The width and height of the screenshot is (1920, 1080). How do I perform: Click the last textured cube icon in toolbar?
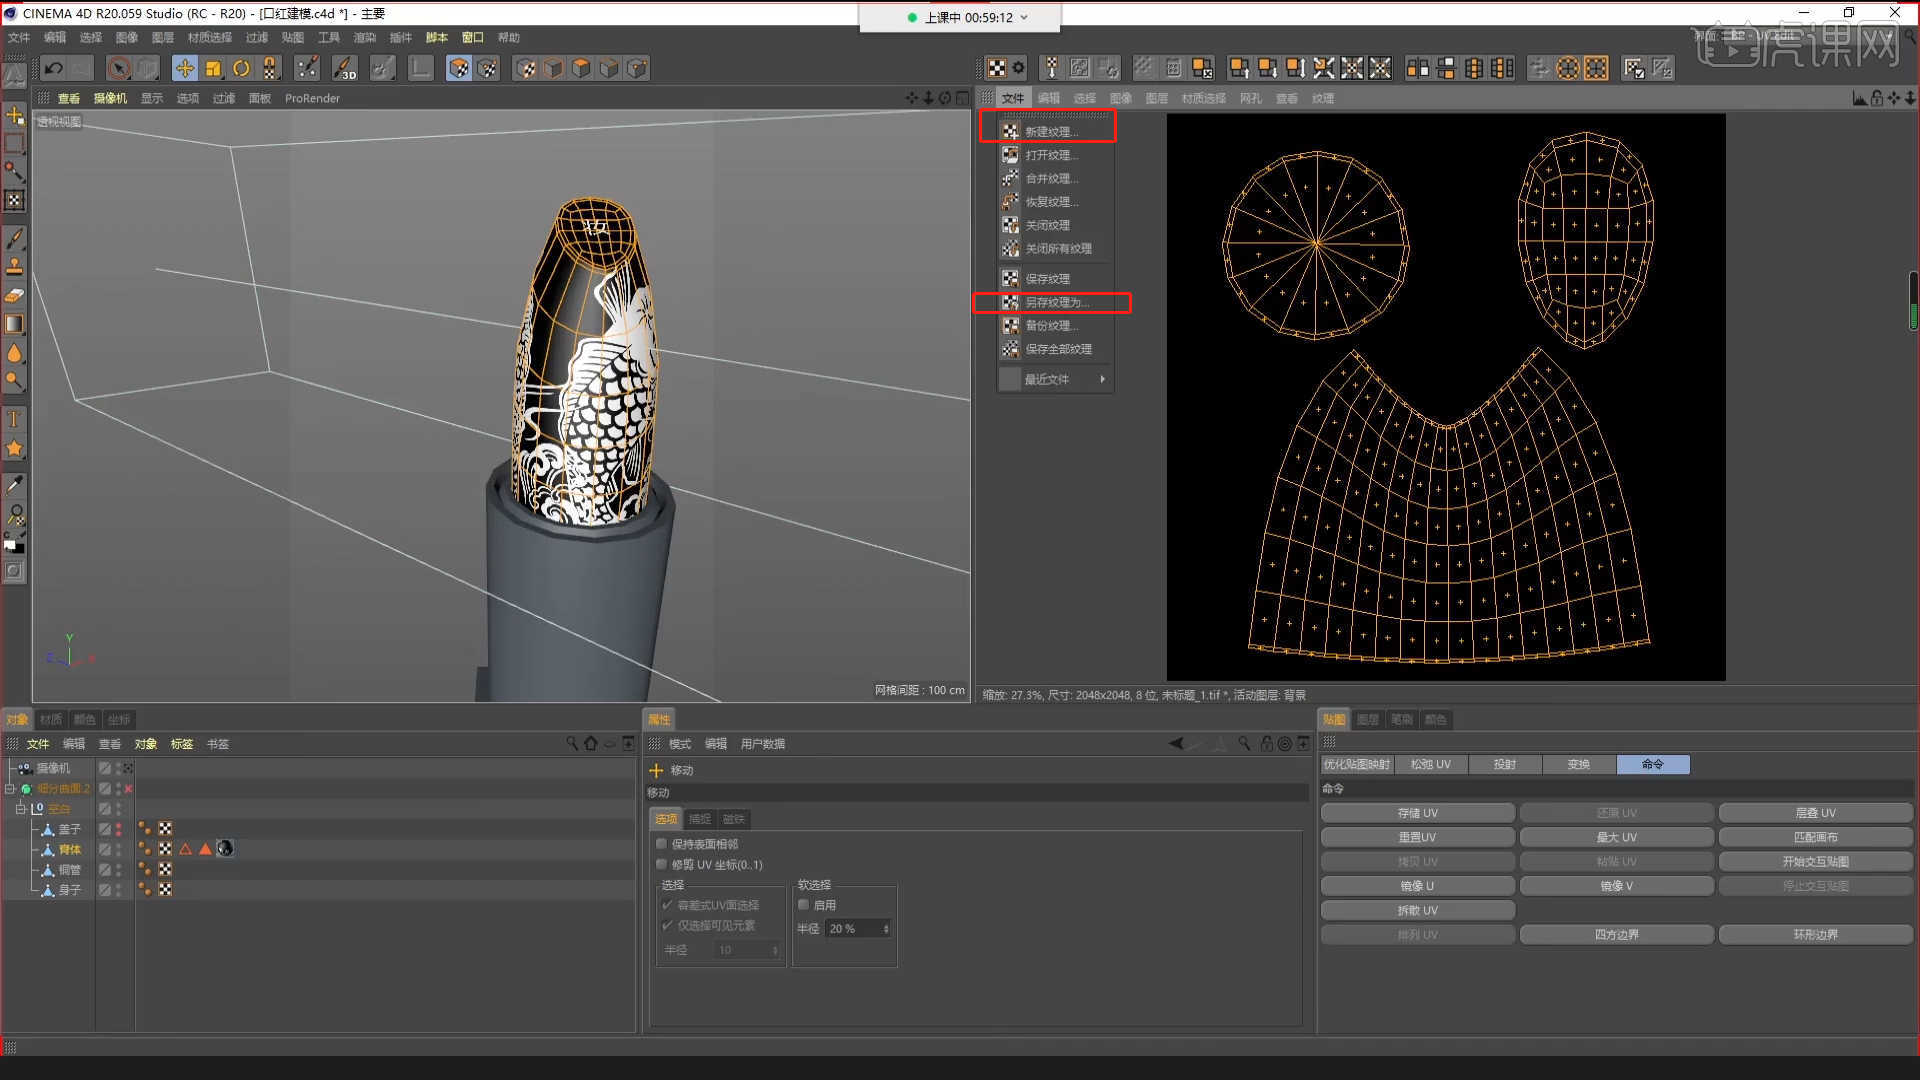637,68
